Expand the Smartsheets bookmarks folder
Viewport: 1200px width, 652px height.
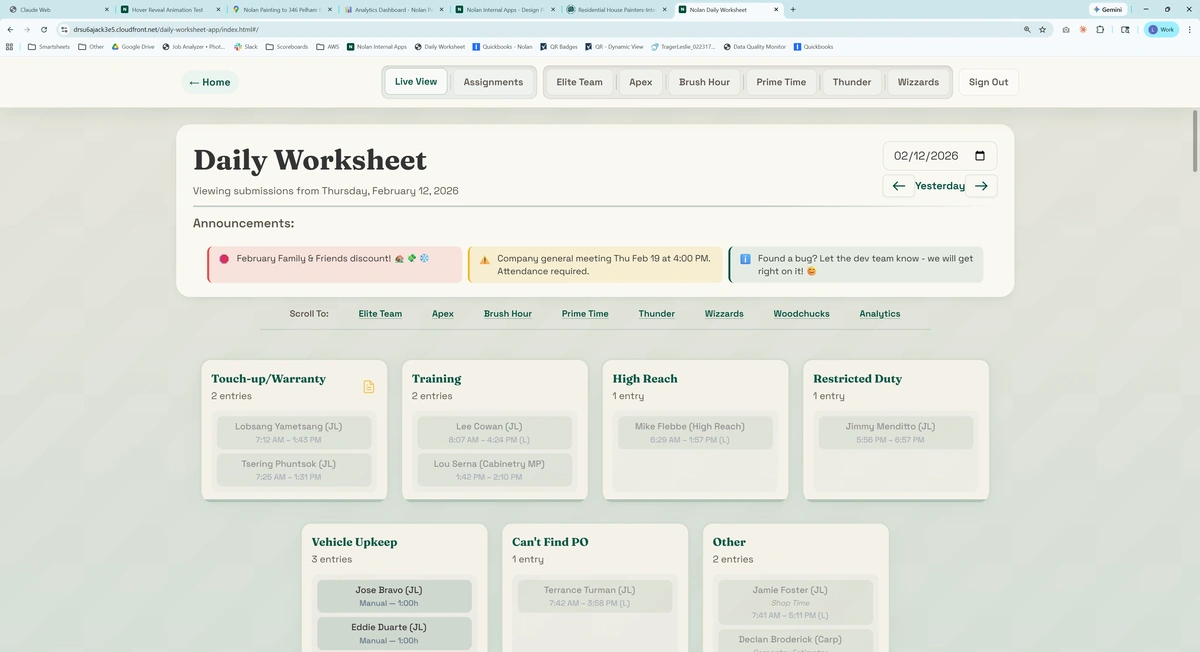click(50, 46)
